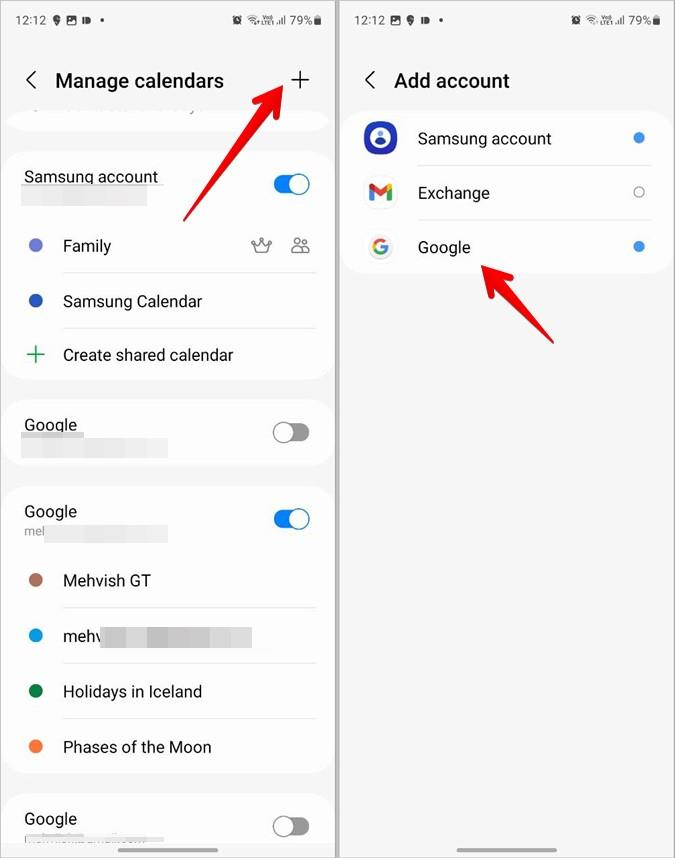675x858 pixels.
Task: Turn off the Samsung account calendar toggle
Action: coord(292,184)
